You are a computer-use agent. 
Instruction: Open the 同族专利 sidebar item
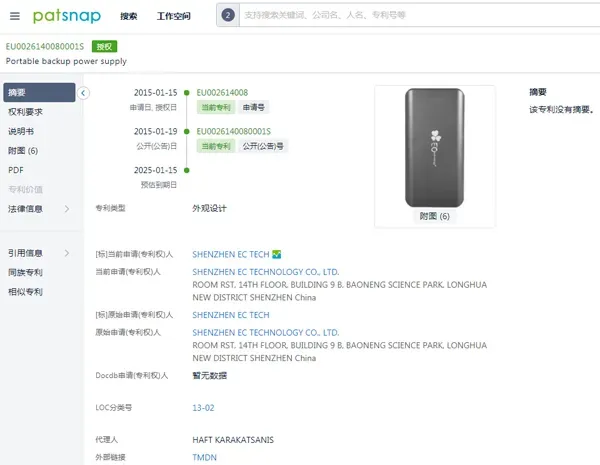click(26, 272)
